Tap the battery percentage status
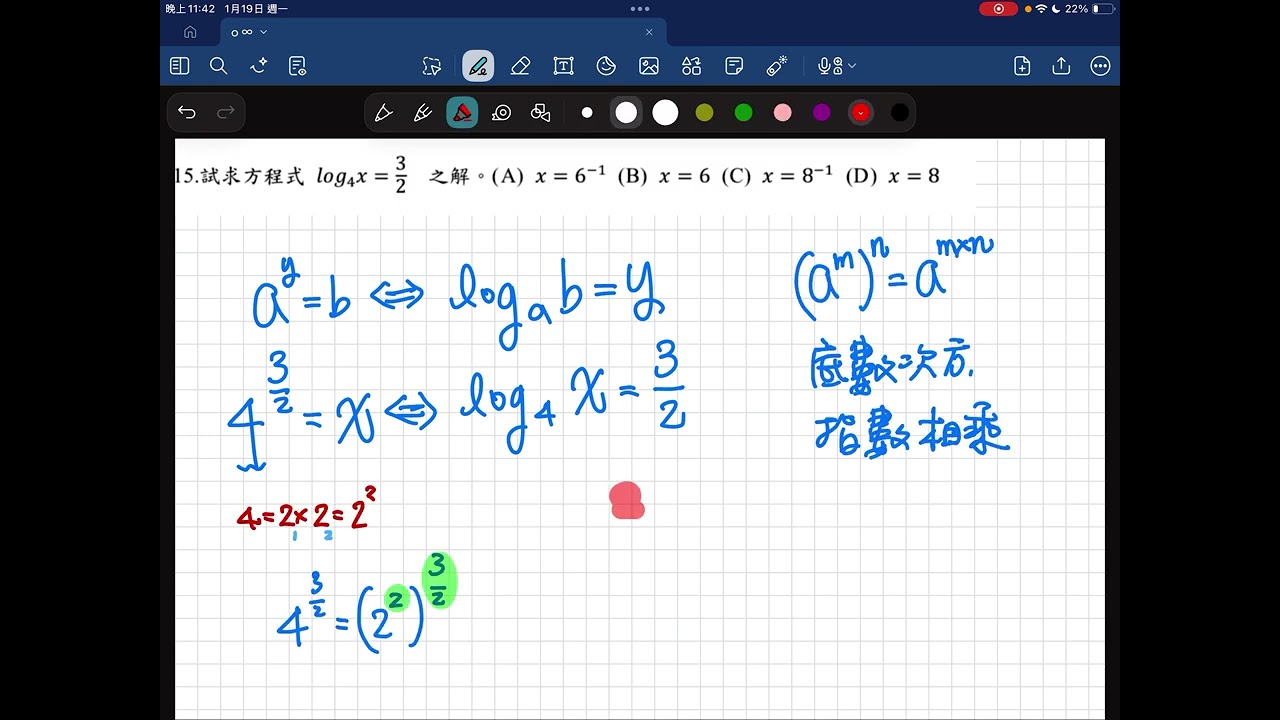Image resolution: width=1280 pixels, height=720 pixels. point(1077,8)
